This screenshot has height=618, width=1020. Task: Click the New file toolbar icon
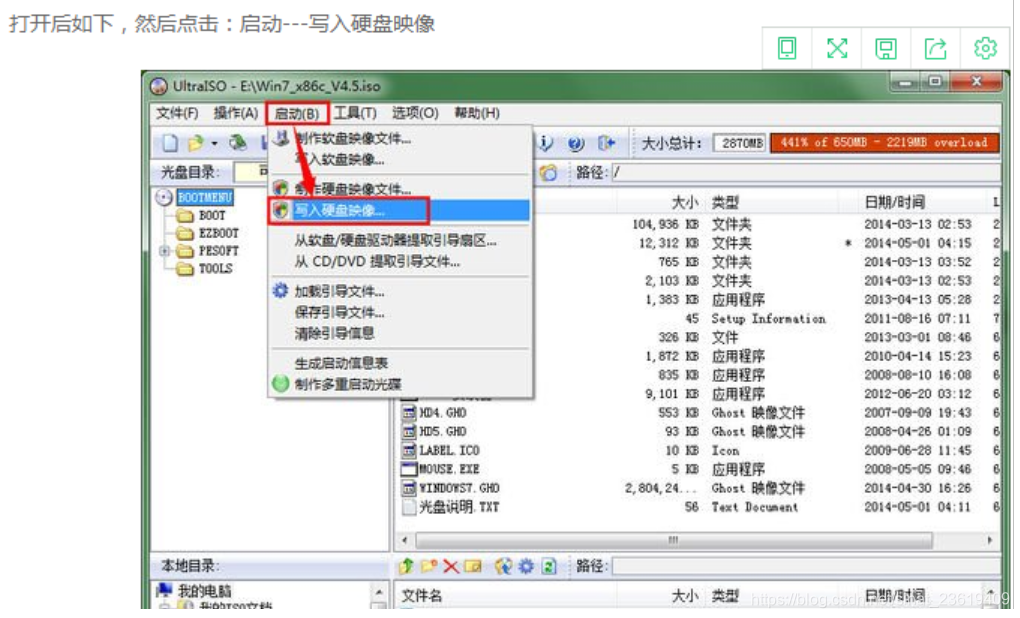[x=170, y=142]
